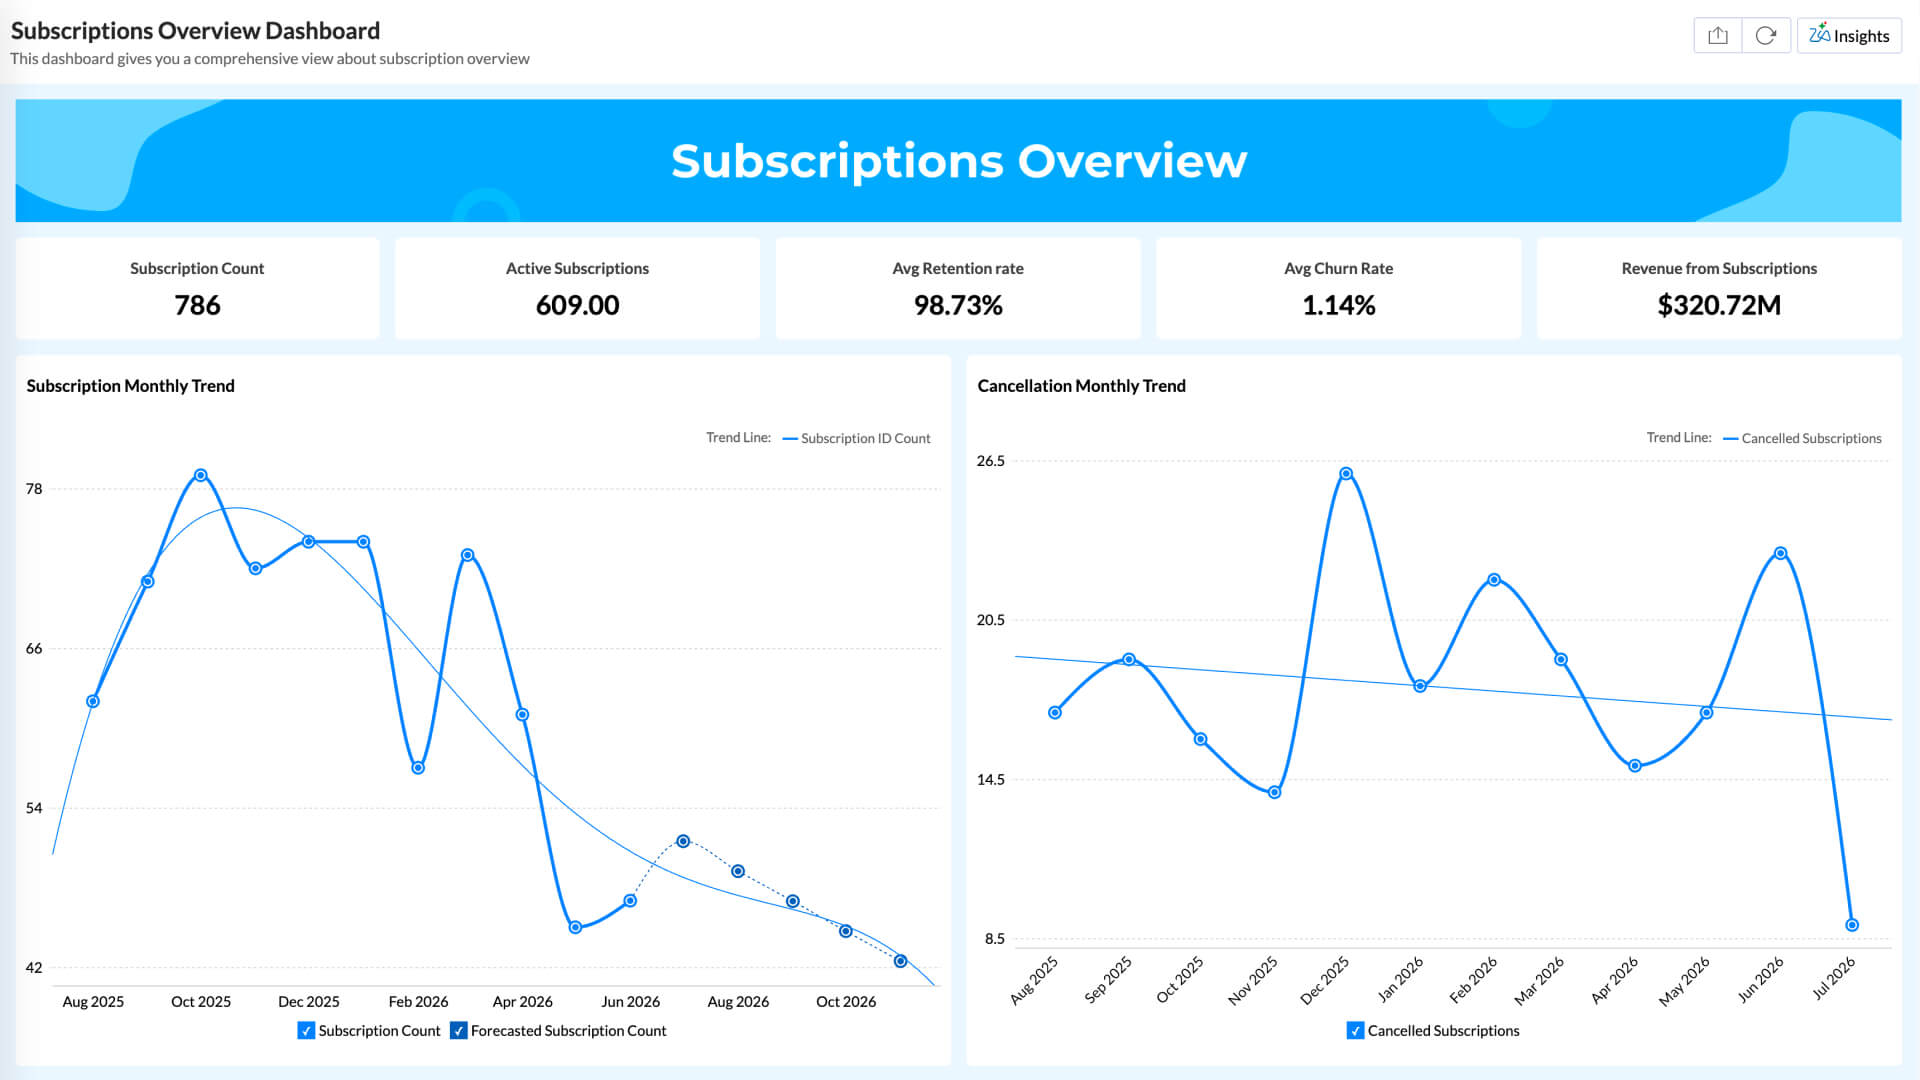This screenshot has height=1080, width=1920.
Task: Toggle the Forecasted Subscription Count checkbox
Action: pyautogui.click(x=458, y=1031)
